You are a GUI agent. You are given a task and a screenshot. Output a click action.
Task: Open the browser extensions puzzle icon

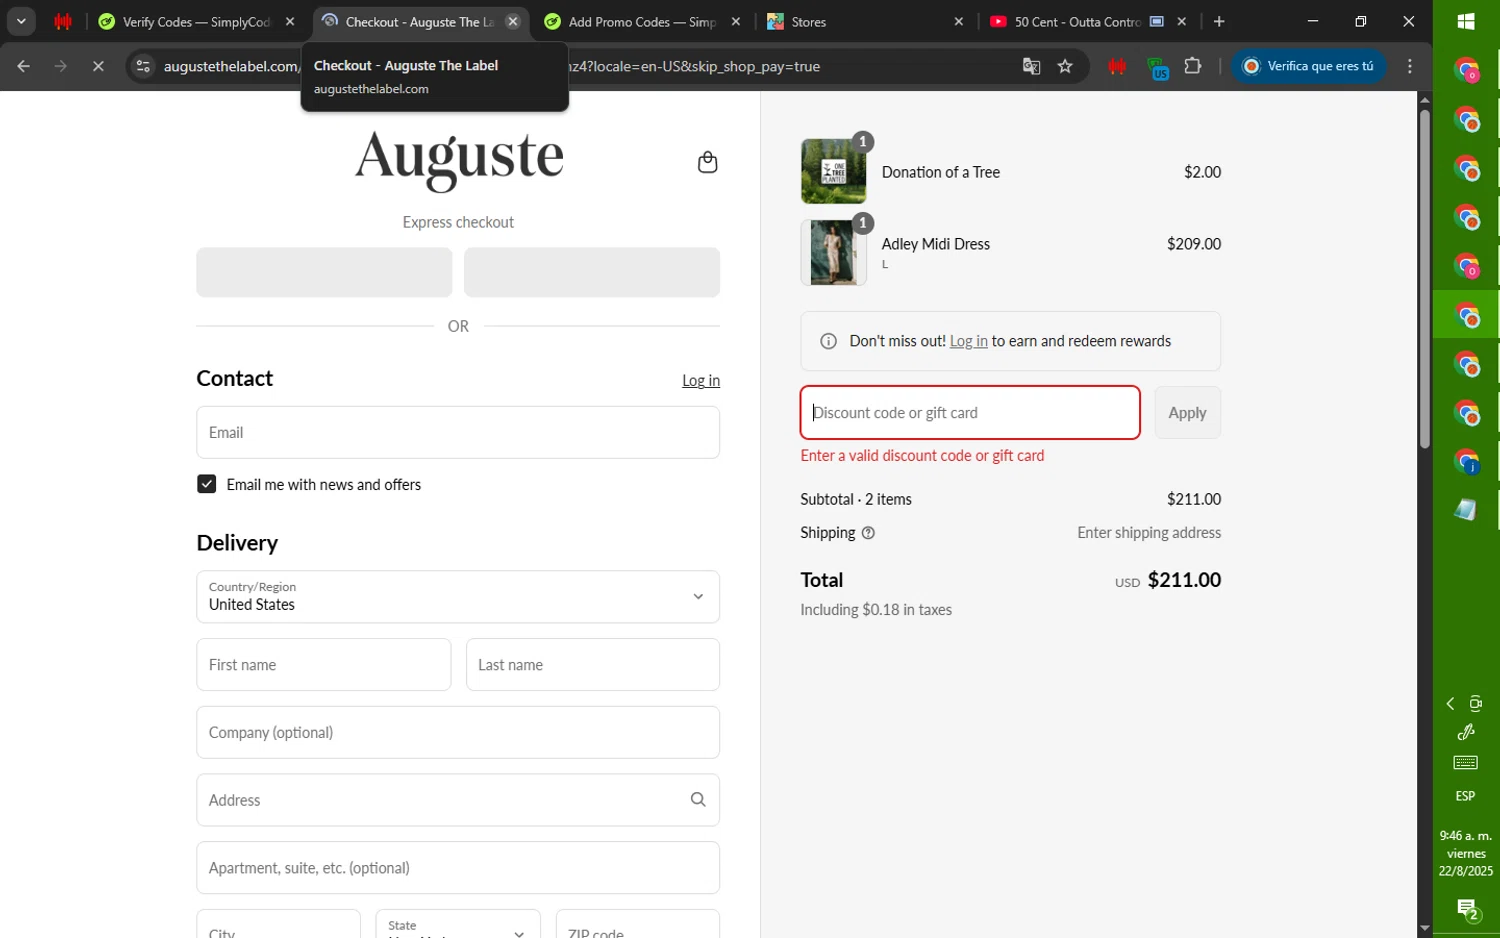point(1192,67)
